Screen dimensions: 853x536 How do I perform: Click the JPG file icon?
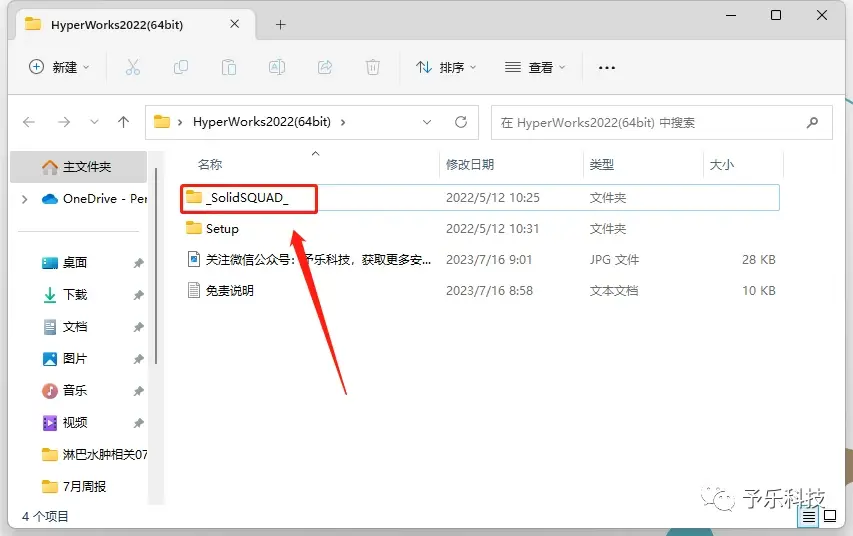[x=194, y=259]
